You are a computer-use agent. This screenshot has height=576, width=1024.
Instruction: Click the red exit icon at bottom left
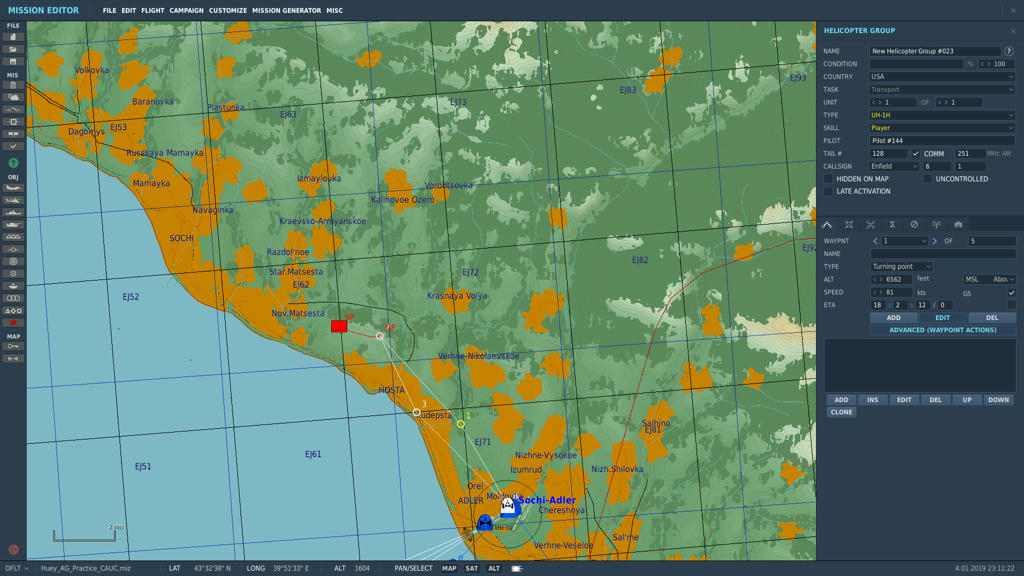pyautogui.click(x=13, y=549)
